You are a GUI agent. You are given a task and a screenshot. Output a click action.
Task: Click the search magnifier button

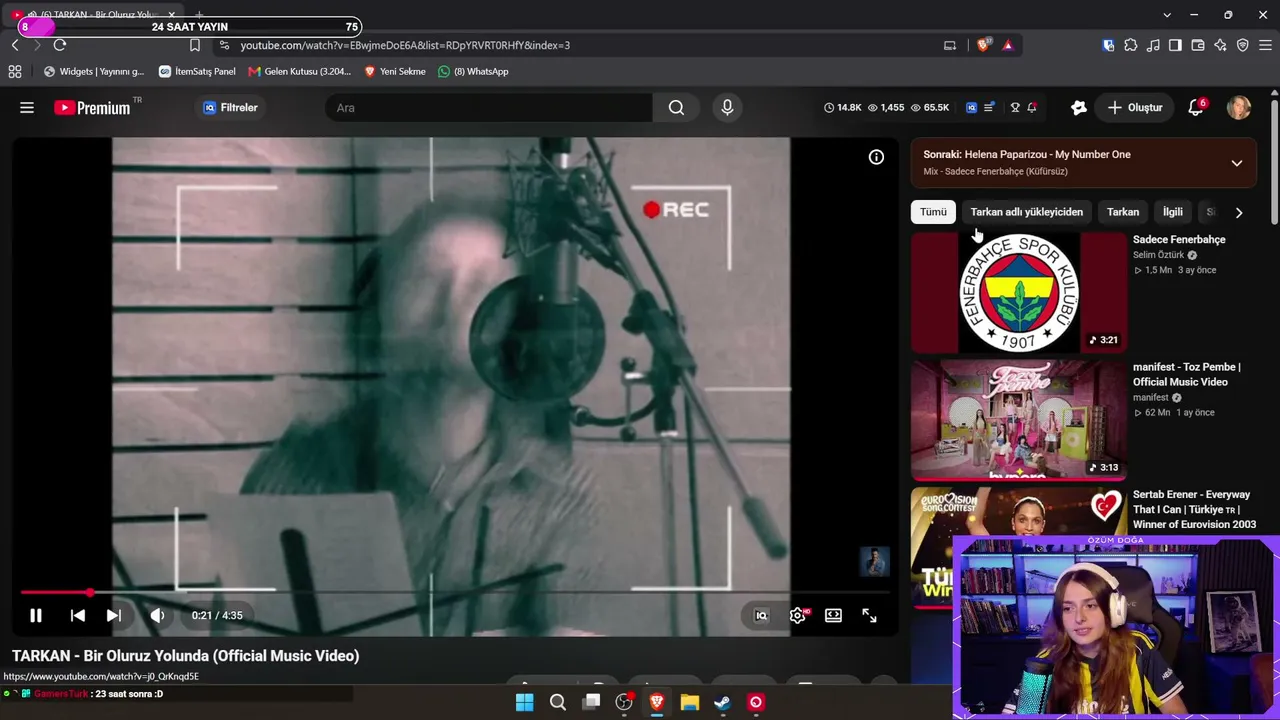tap(676, 108)
